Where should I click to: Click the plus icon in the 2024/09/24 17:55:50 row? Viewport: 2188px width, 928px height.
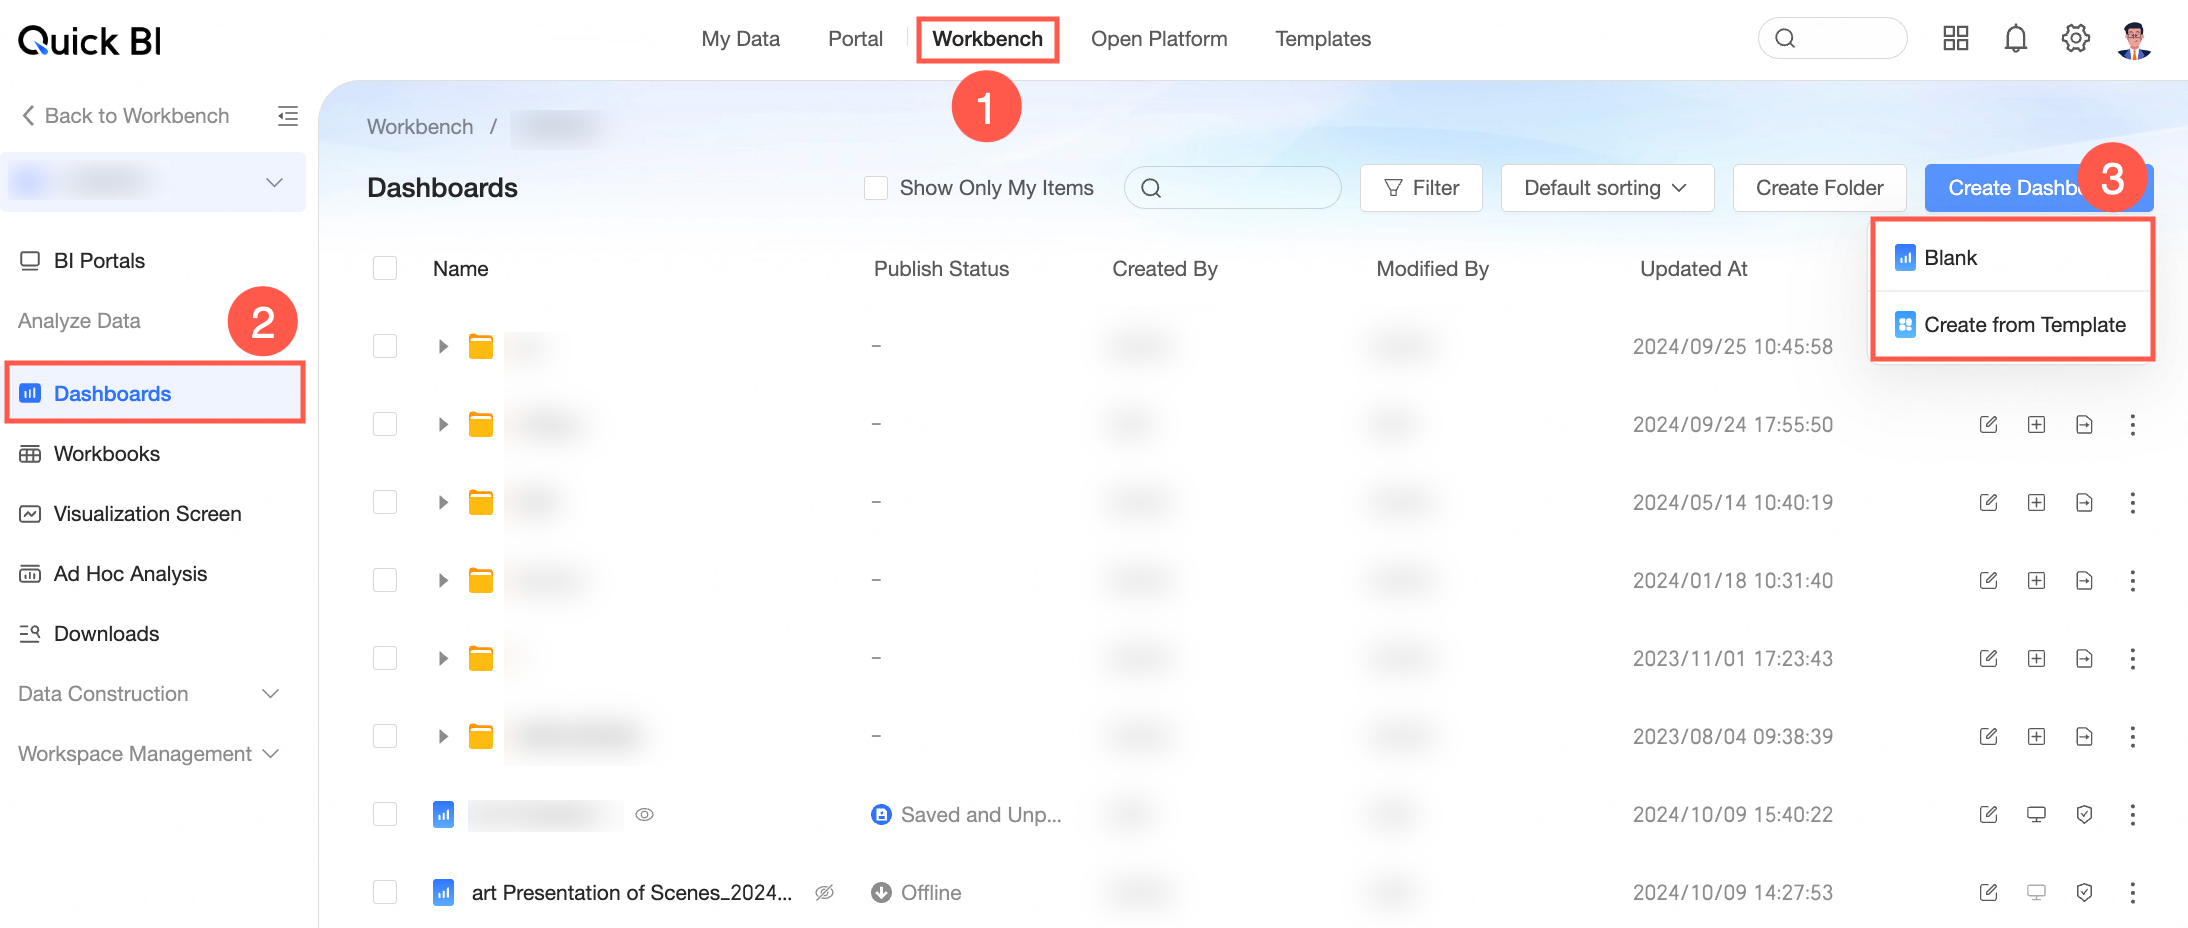click(x=2036, y=424)
